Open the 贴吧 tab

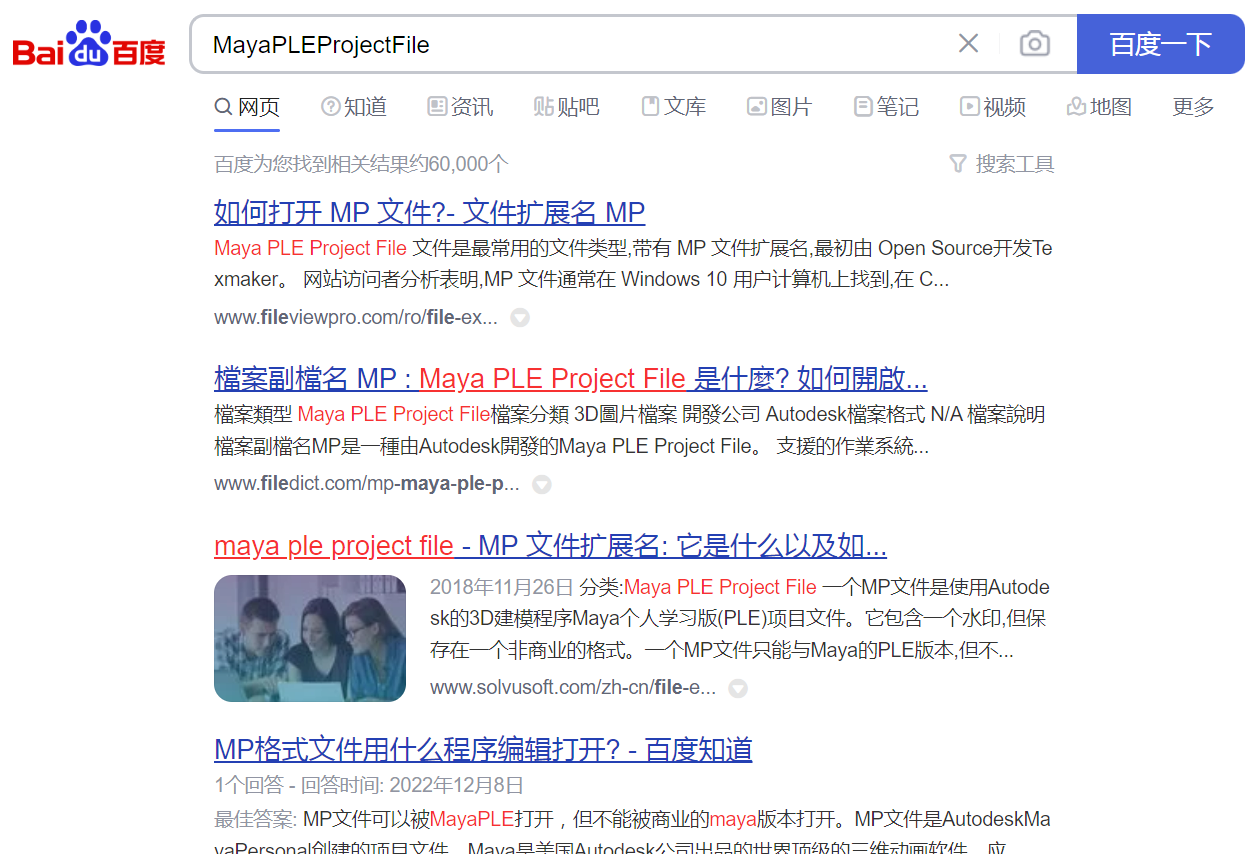tap(566, 107)
